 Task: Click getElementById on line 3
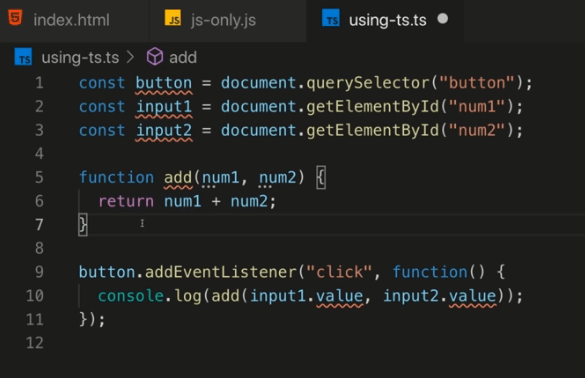point(373,131)
